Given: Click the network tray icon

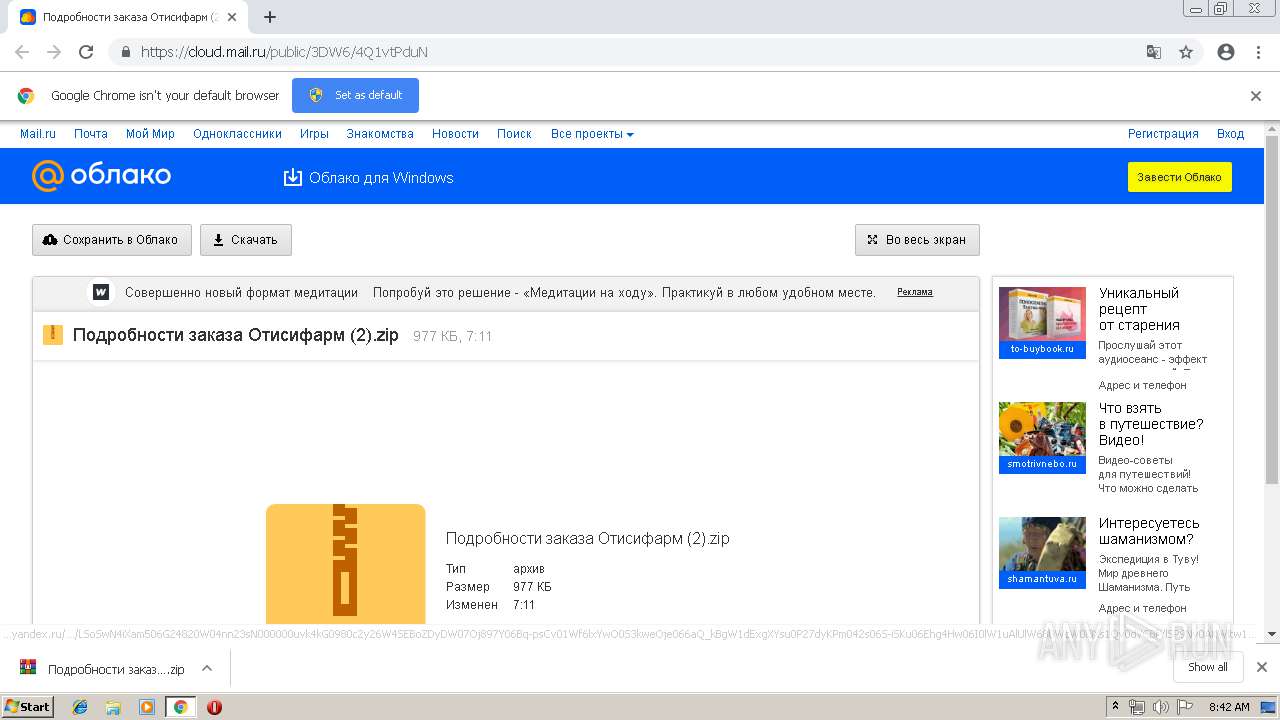Looking at the screenshot, I should coord(1137,707).
